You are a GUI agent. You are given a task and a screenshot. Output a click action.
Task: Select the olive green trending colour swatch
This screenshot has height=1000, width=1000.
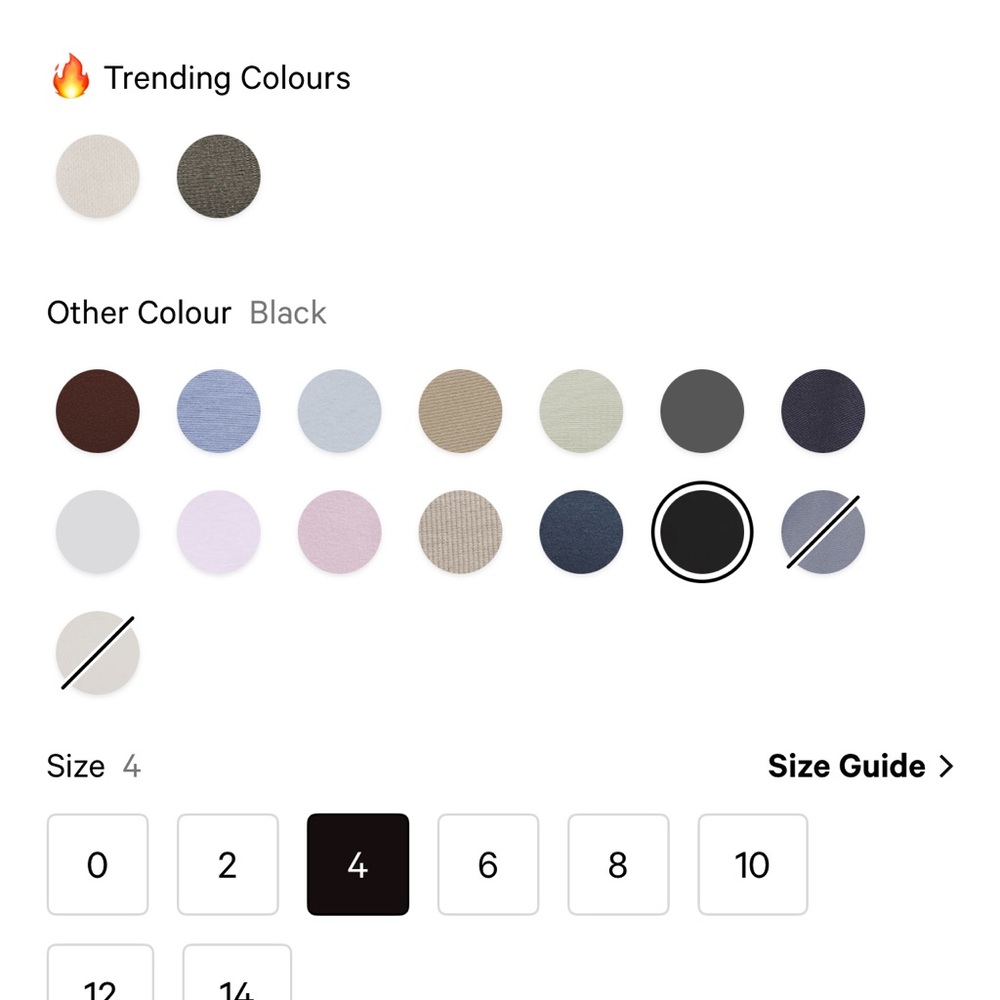click(x=218, y=176)
